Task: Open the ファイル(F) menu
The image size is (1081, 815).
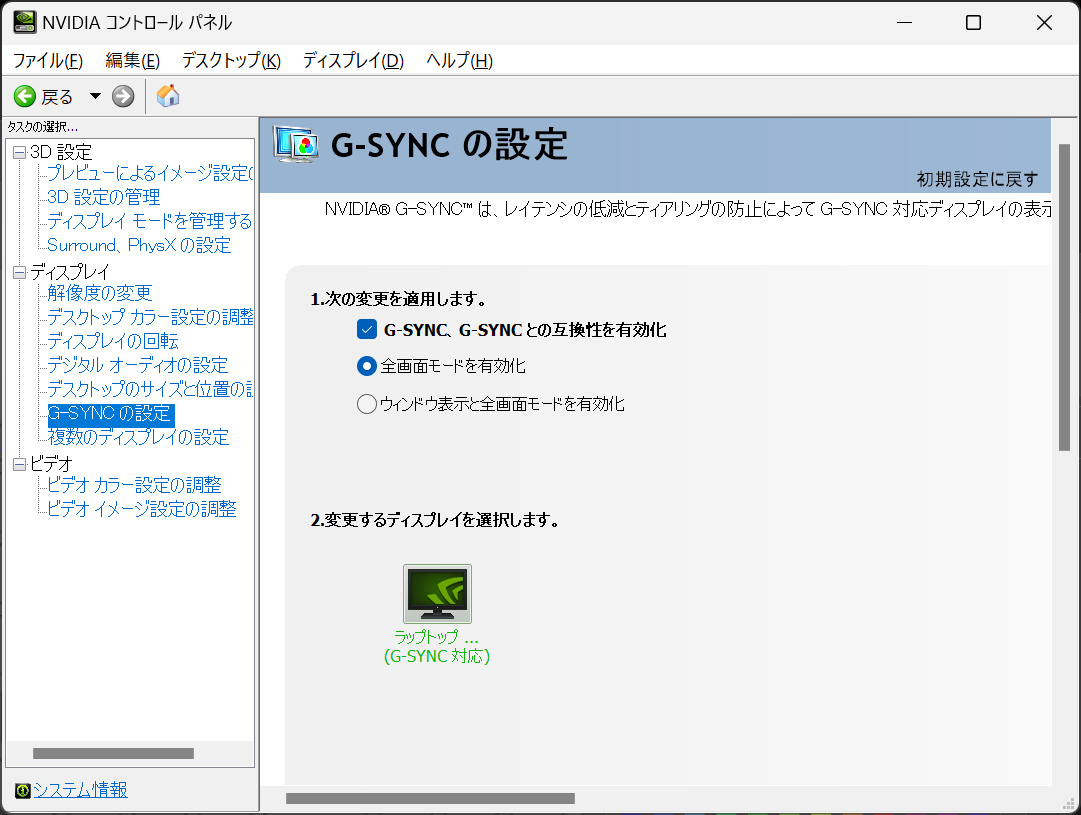Action: tap(48, 61)
